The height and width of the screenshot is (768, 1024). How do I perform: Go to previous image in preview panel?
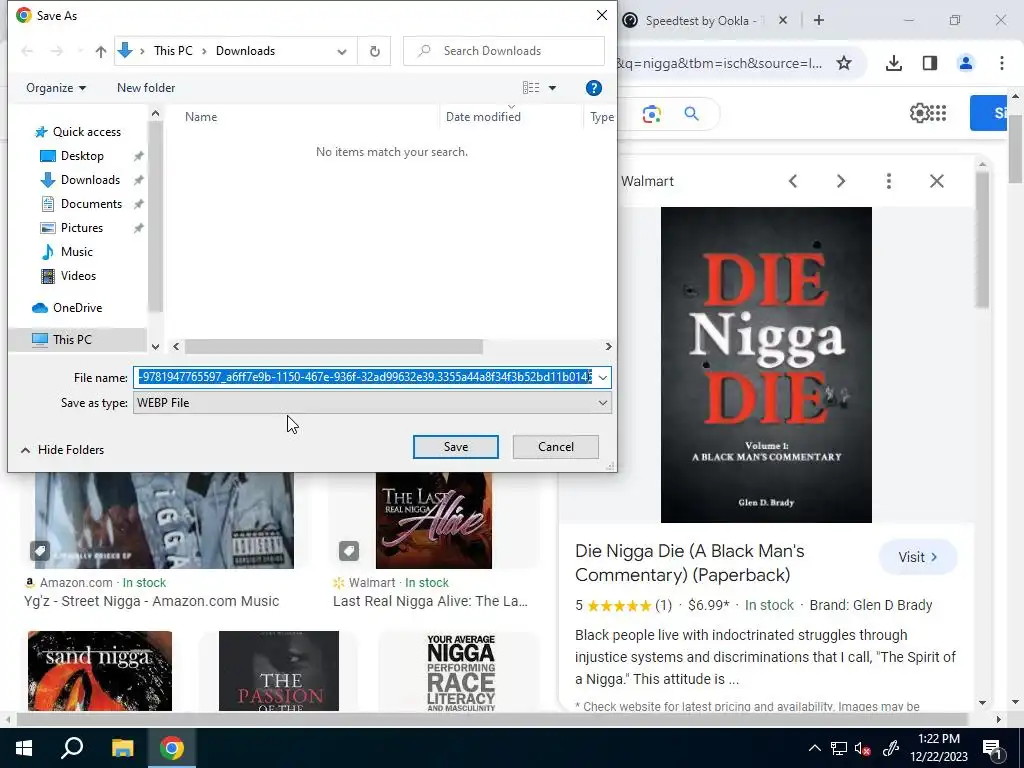793,181
